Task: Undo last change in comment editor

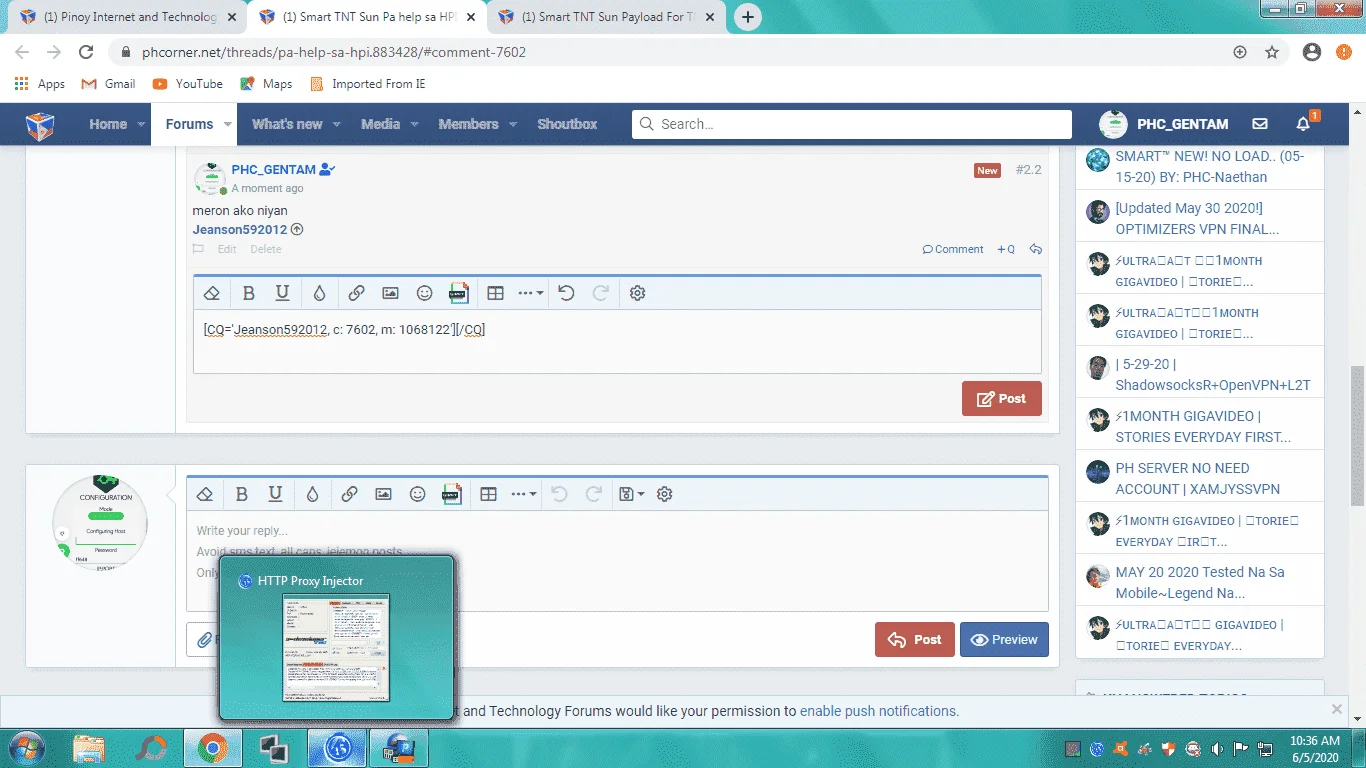Action: pos(566,293)
